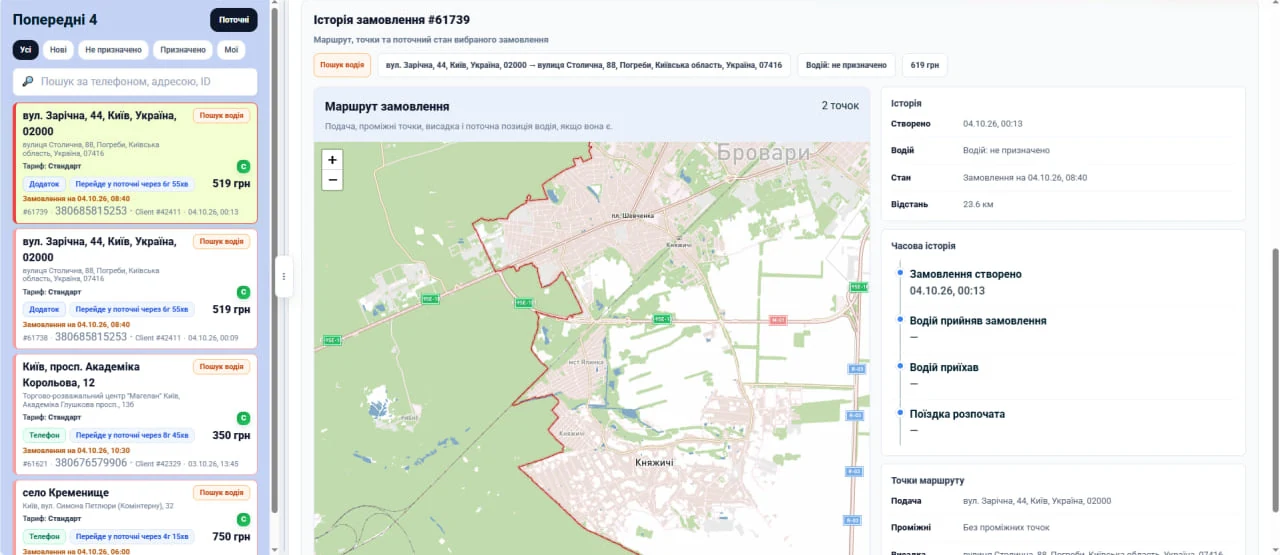Viewport: 1280px width, 555px height.
Task: Click the countdown badge on order #61739
Action: pos(132,184)
